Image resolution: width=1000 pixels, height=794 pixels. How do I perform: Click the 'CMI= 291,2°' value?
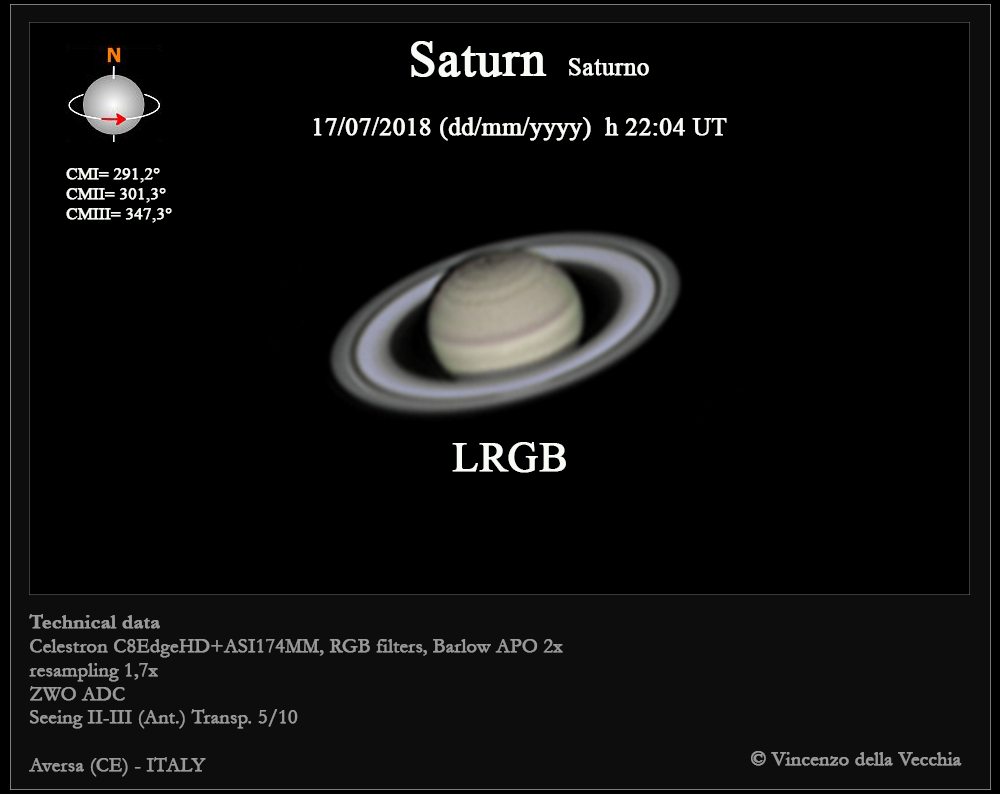(113, 174)
